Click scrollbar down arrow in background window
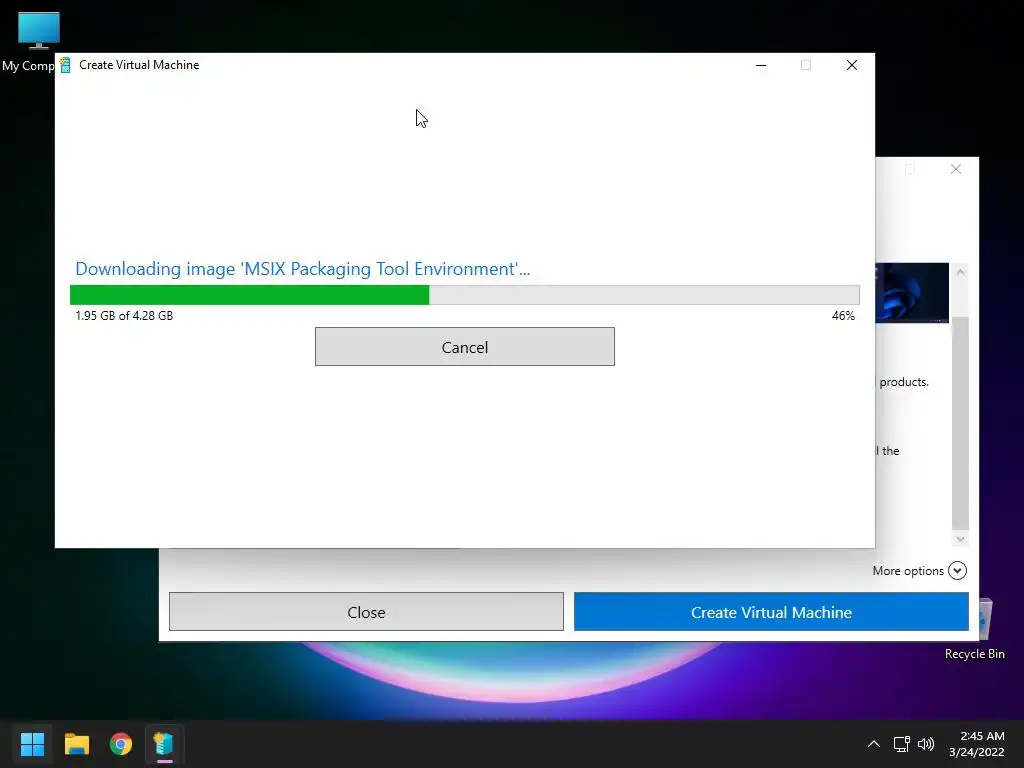This screenshot has width=1024, height=768. [960, 539]
